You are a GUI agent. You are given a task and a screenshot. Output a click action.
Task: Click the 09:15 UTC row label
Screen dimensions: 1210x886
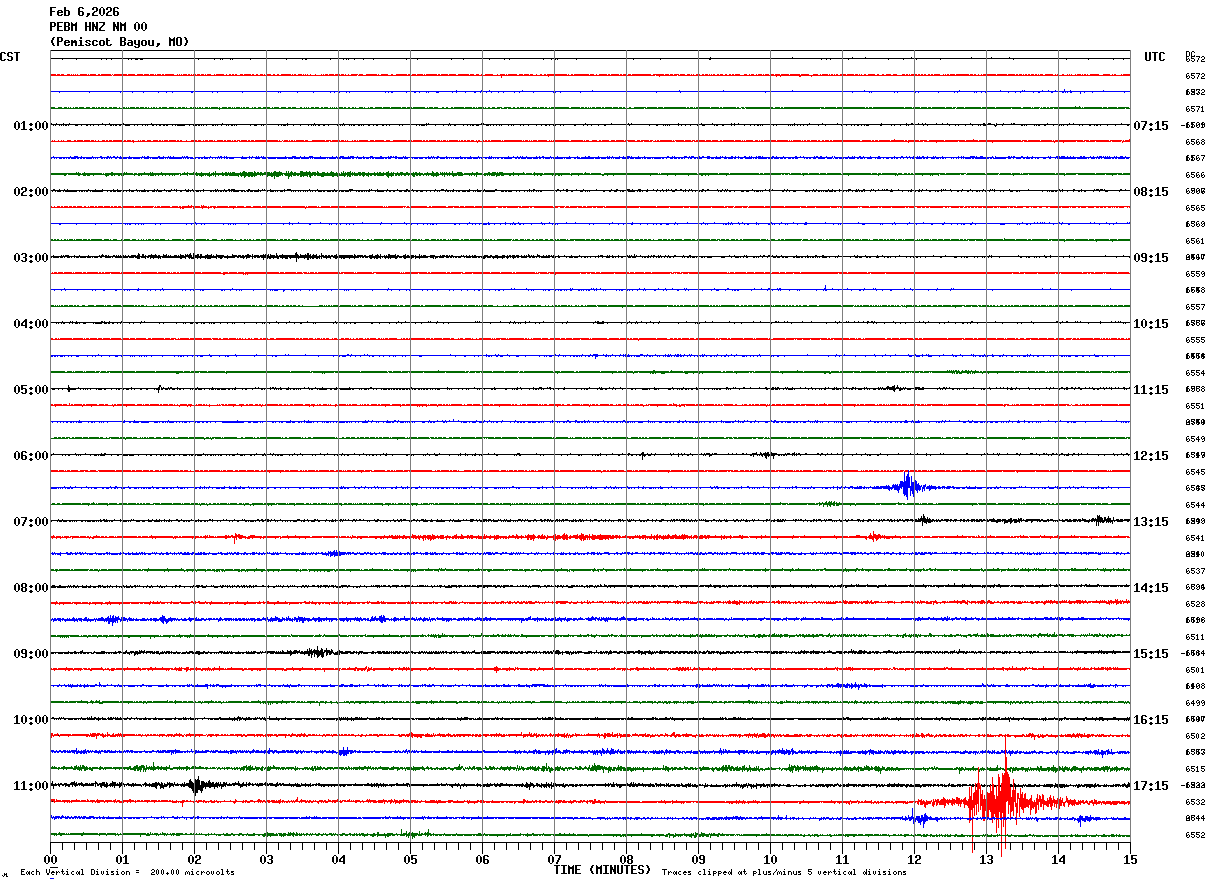click(x=1151, y=258)
